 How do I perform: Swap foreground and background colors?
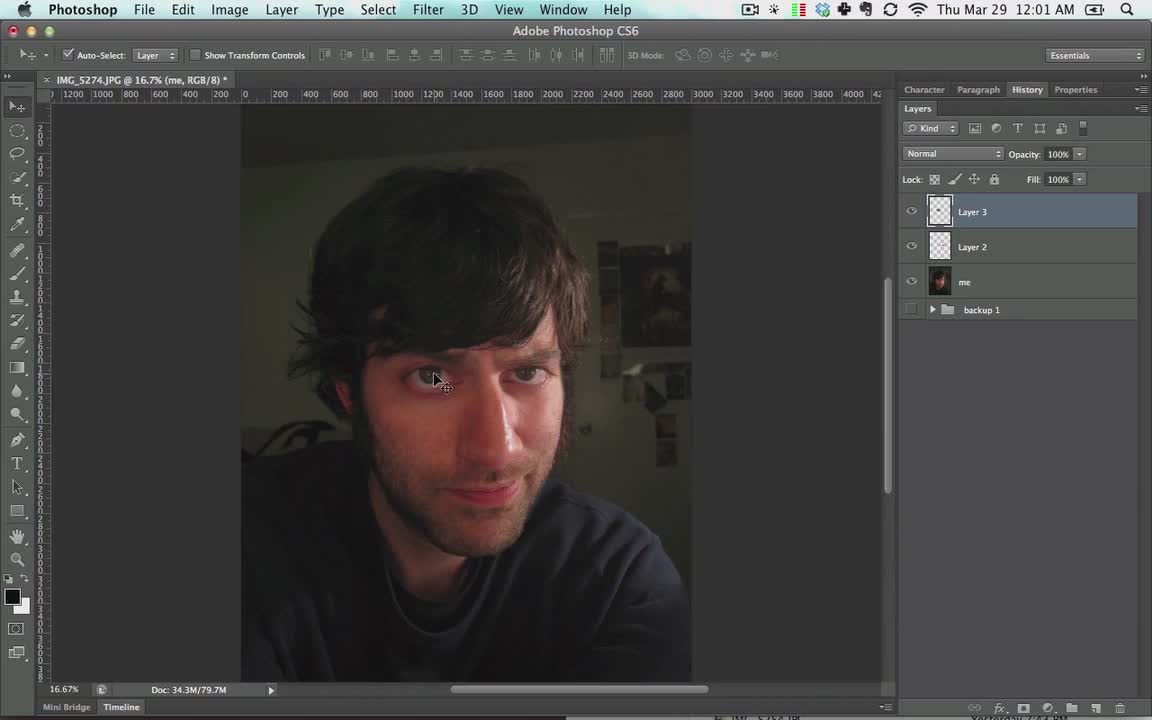(x=24, y=579)
